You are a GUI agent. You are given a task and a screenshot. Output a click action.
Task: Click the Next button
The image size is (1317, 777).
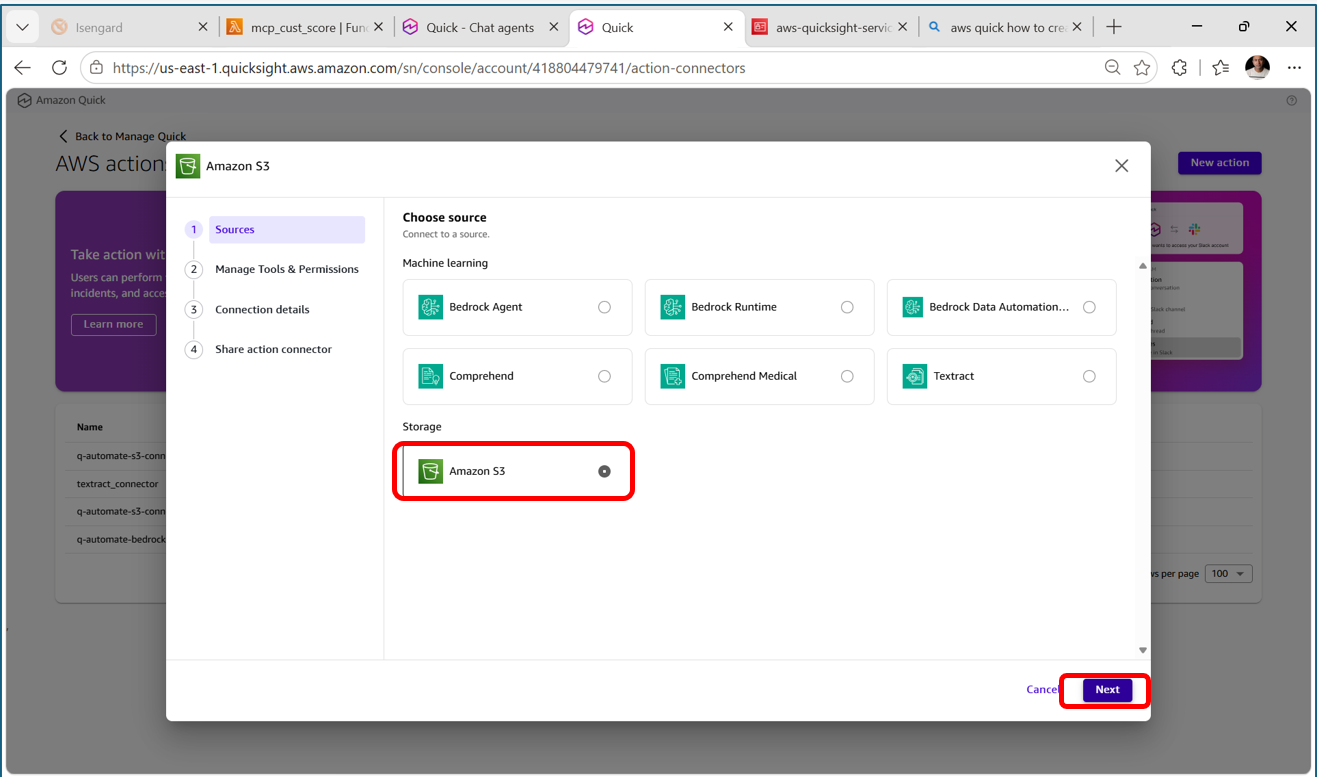point(1107,690)
